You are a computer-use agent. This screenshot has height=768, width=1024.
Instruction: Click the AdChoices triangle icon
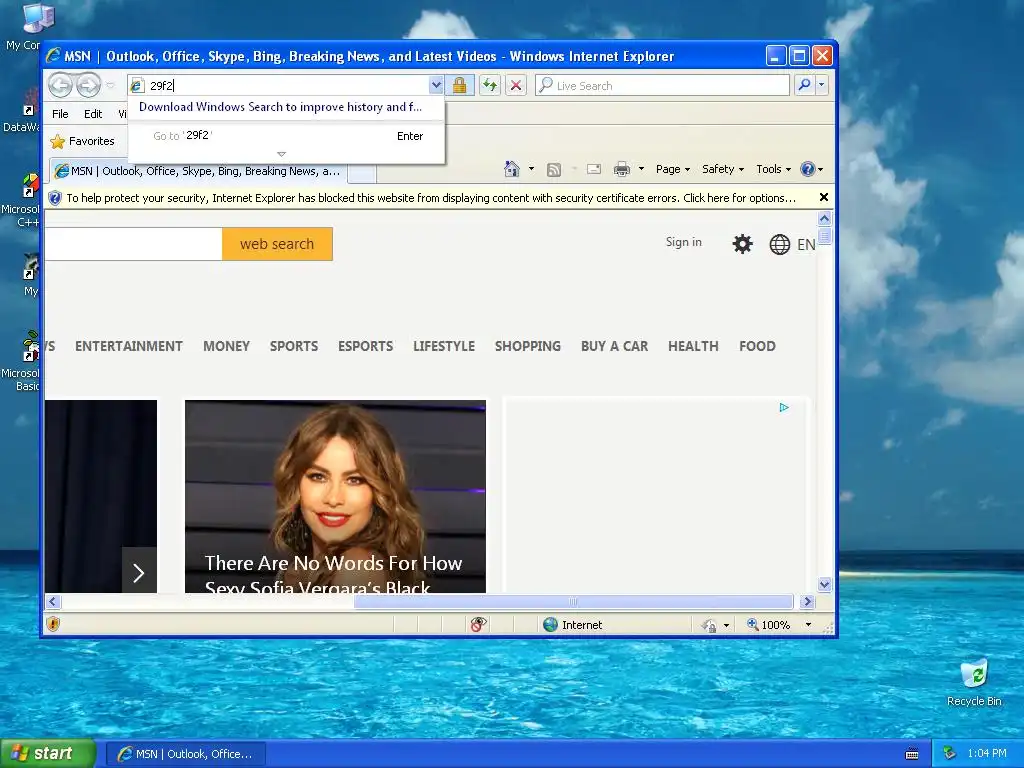tap(784, 408)
